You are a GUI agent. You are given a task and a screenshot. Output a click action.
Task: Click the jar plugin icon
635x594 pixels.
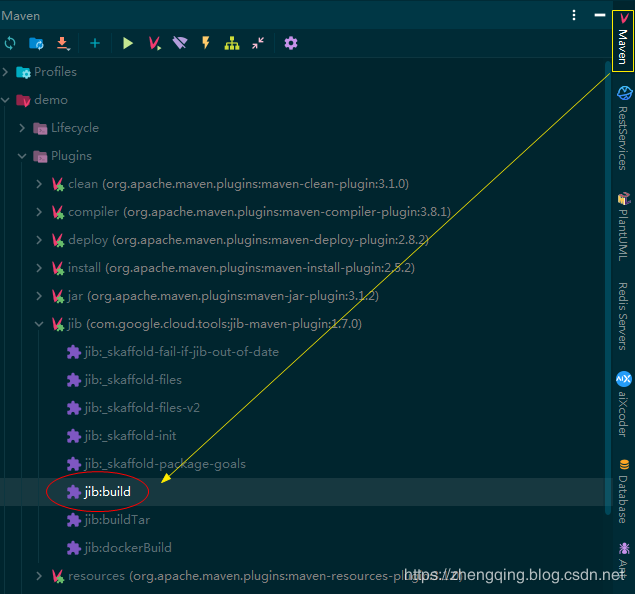(x=58, y=296)
